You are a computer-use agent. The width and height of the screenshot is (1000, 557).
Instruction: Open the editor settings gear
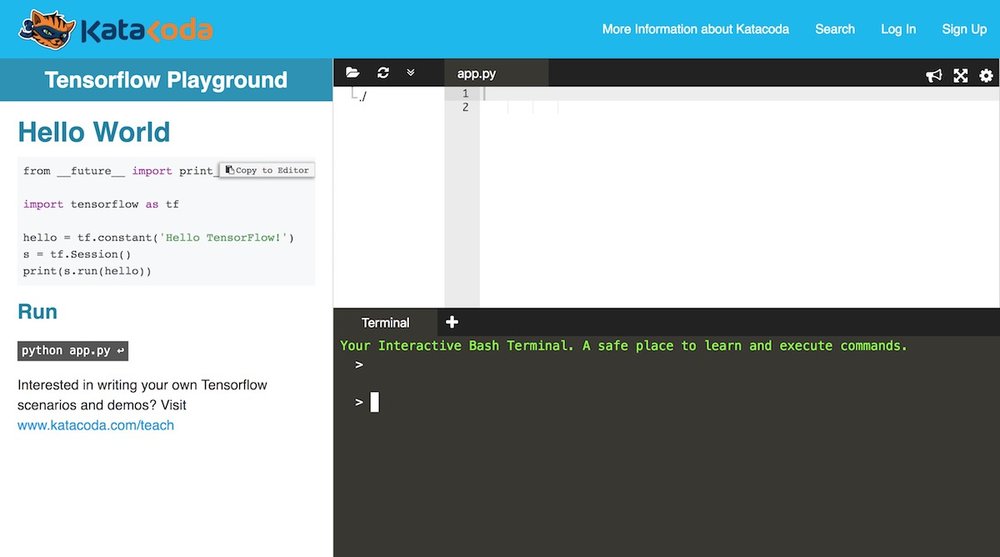[x=986, y=76]
